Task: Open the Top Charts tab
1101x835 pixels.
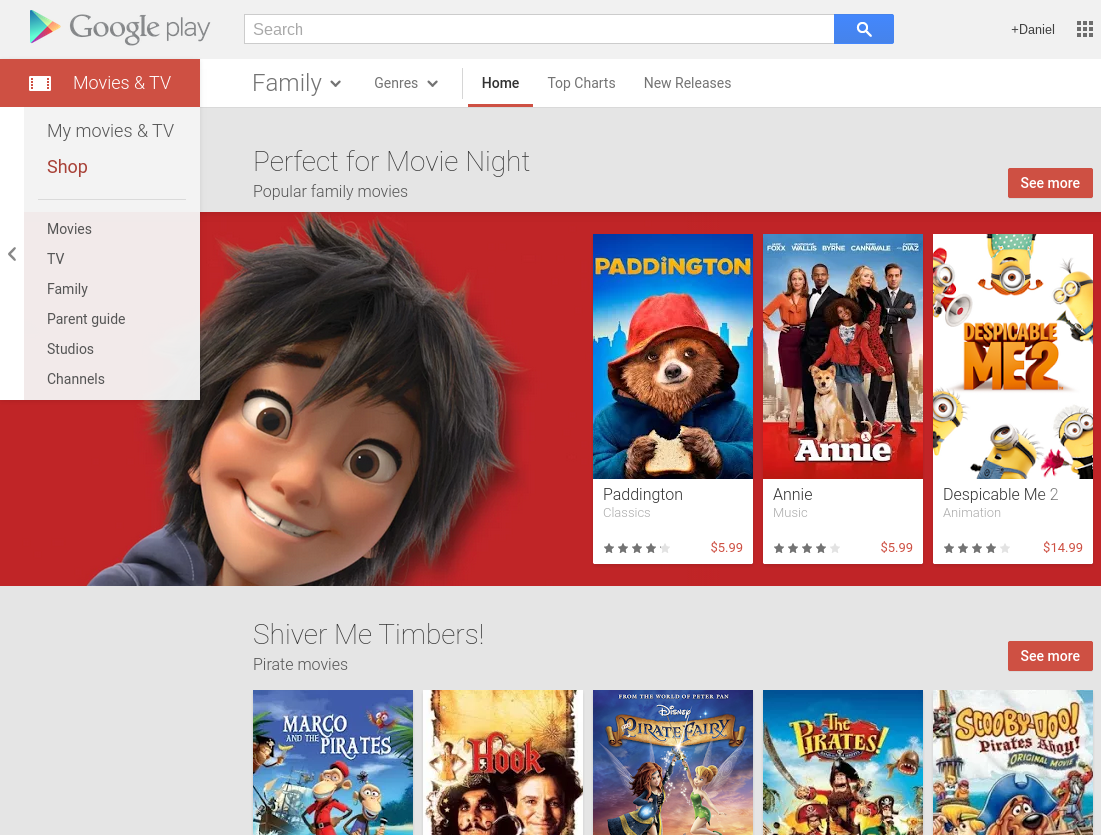Action: click(x=581, y=83)
